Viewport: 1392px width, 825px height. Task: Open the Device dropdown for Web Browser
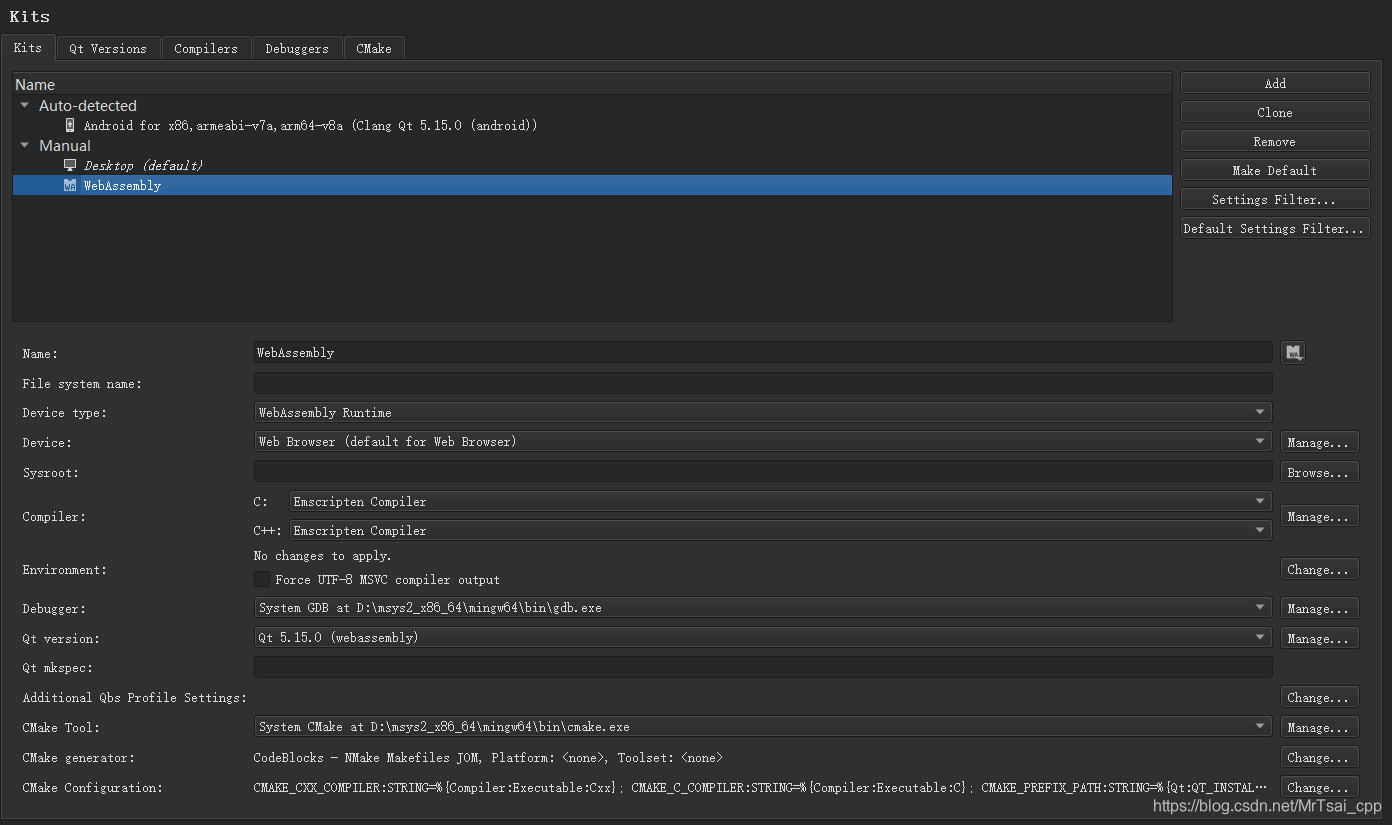point(763,441)
